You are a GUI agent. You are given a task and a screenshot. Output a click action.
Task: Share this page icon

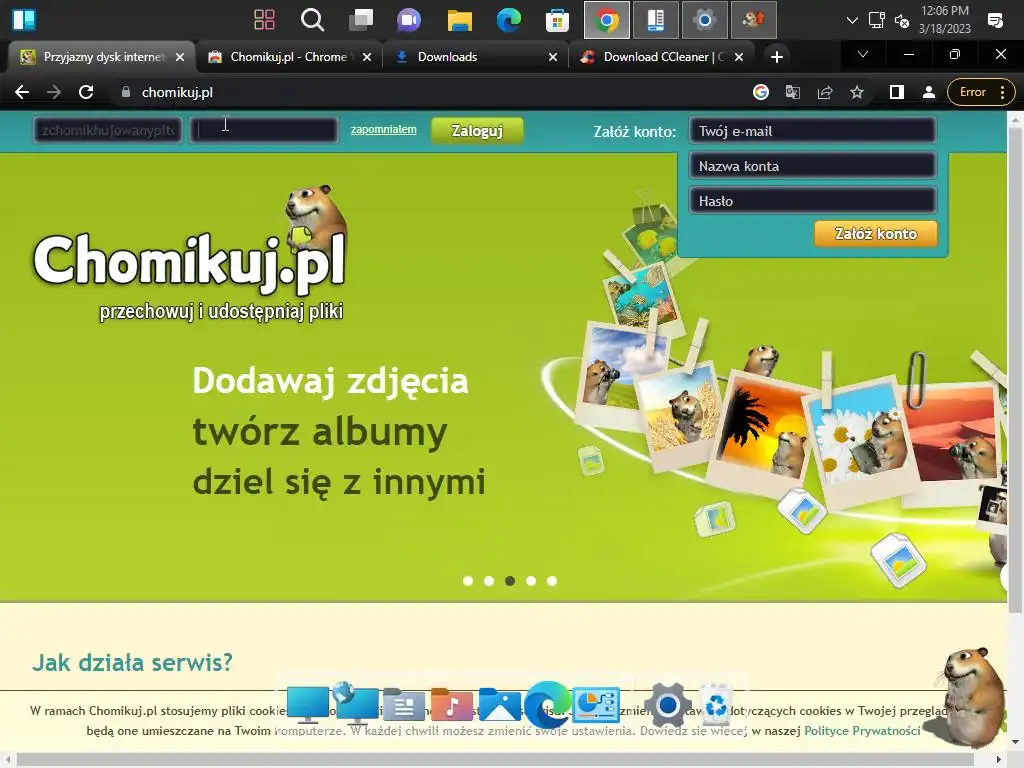(825, 92)
